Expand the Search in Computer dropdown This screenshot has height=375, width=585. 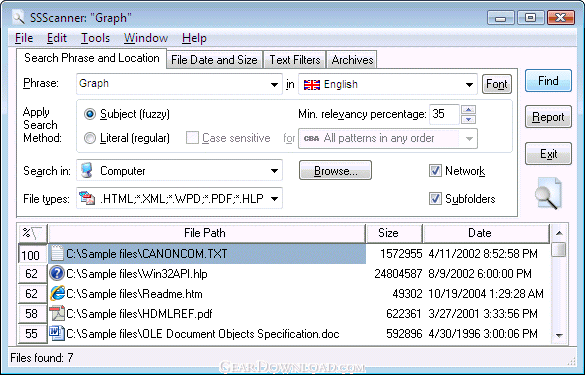tap(274, 171)
